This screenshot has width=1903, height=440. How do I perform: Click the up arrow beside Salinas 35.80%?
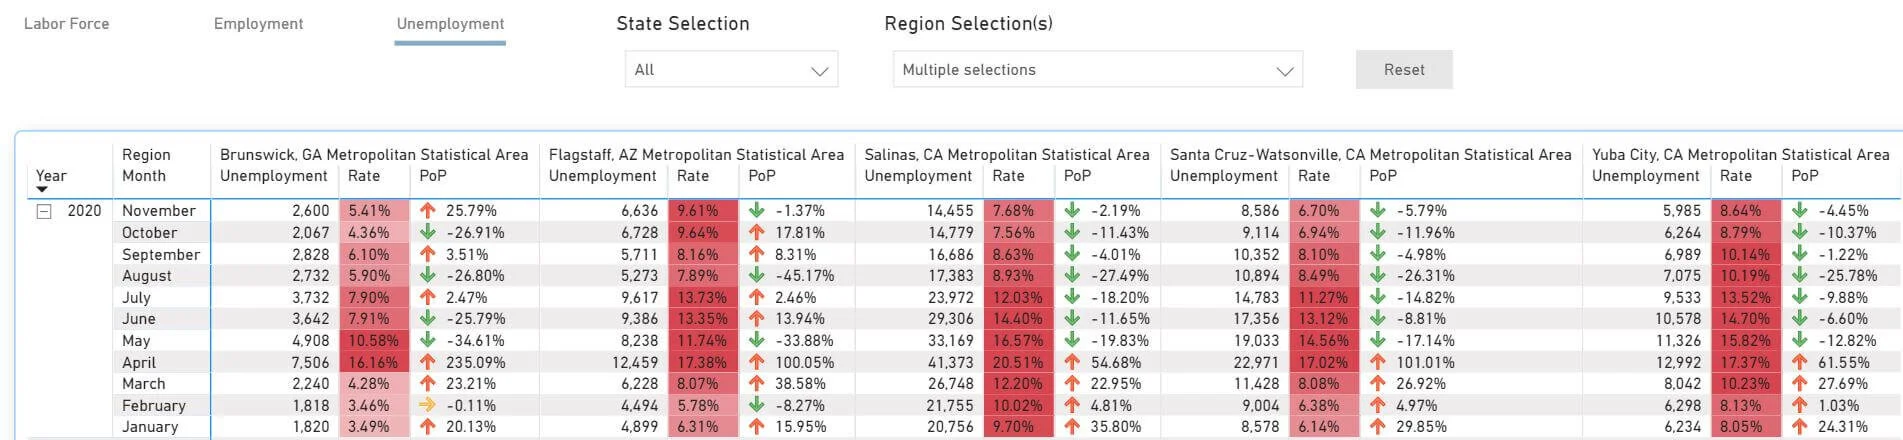[1072, 427]
